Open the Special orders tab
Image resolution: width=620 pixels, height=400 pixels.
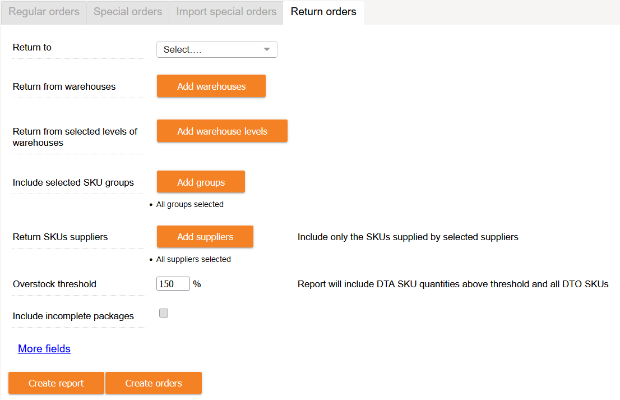pyautogui.click(x=127, y=12)
